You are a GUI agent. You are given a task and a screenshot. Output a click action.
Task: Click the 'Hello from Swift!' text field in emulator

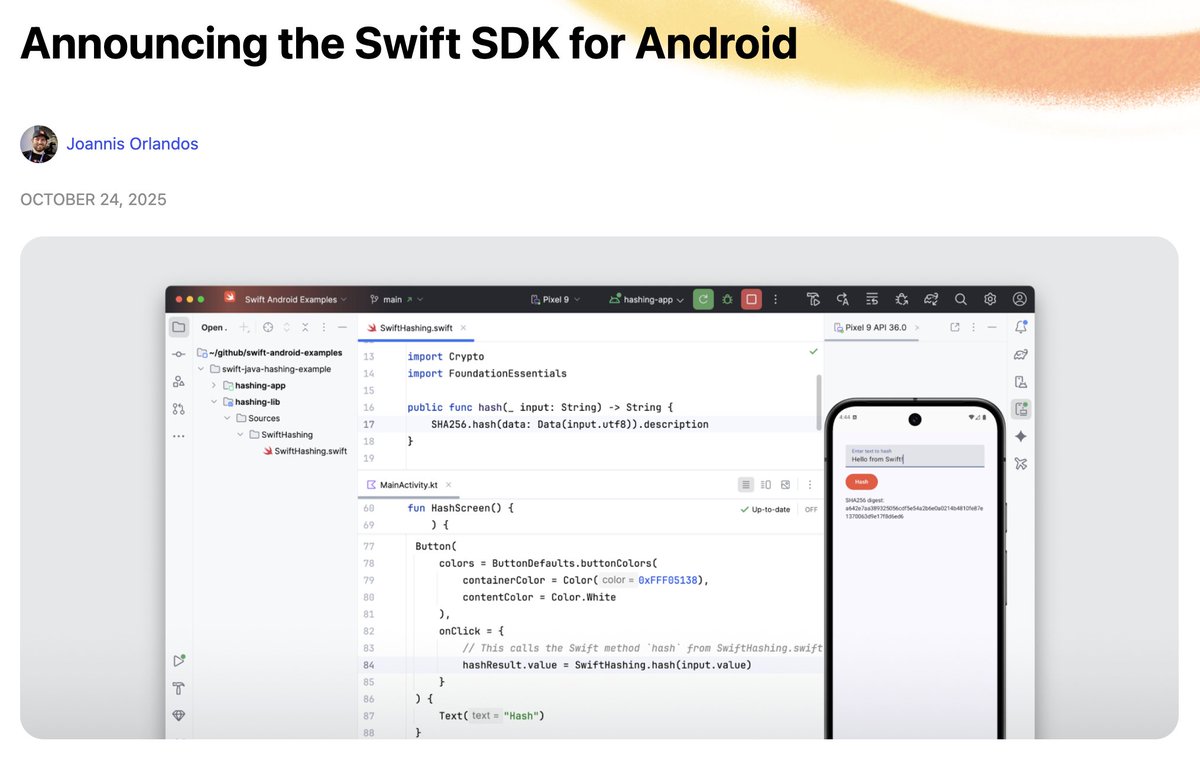click(914, 456)
